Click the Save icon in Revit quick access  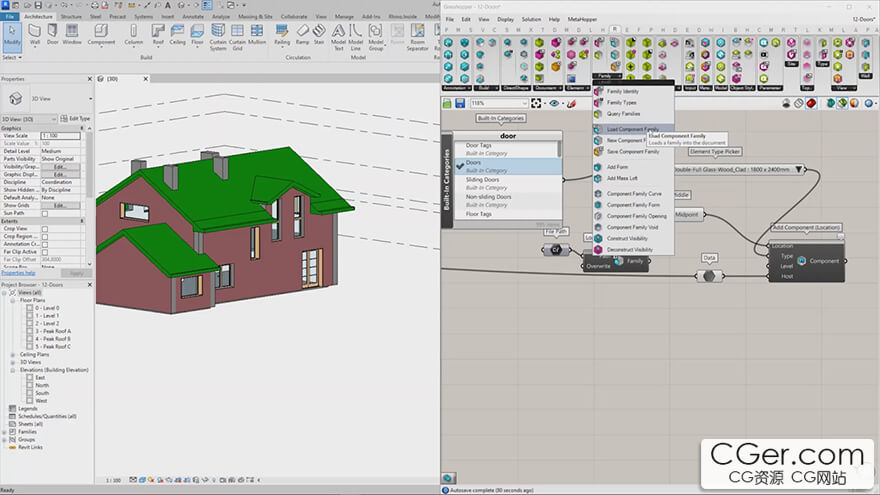point(38,5)
